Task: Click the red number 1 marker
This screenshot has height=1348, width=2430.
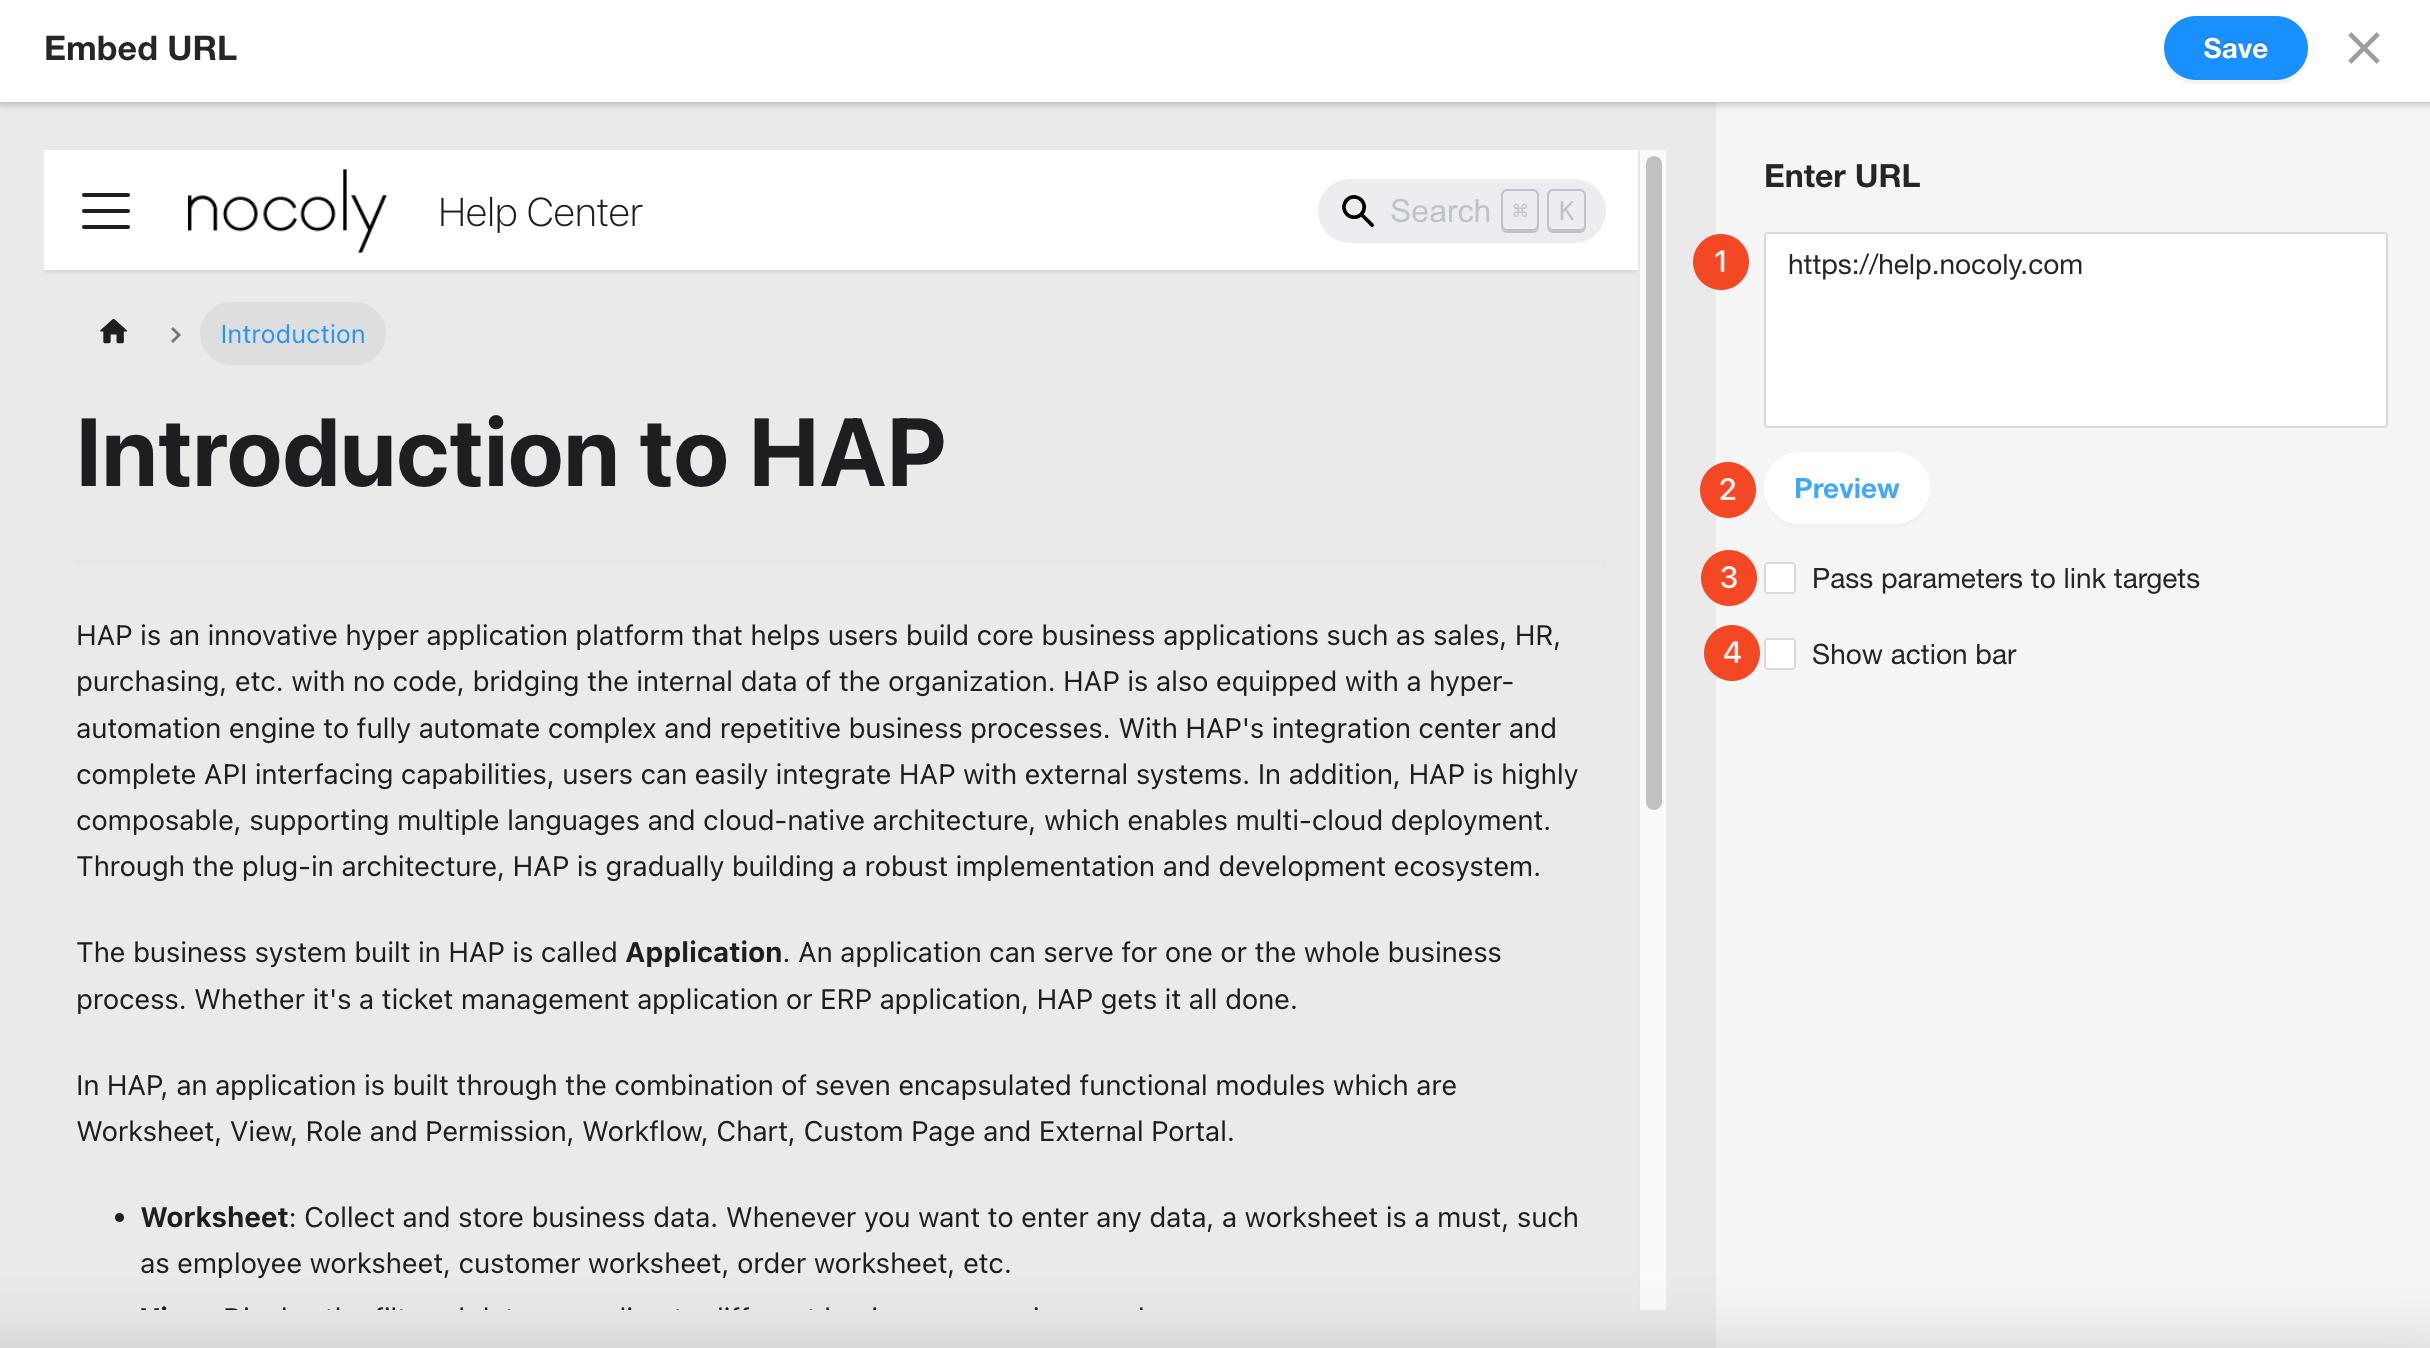Action: (x=1720, y=262)
